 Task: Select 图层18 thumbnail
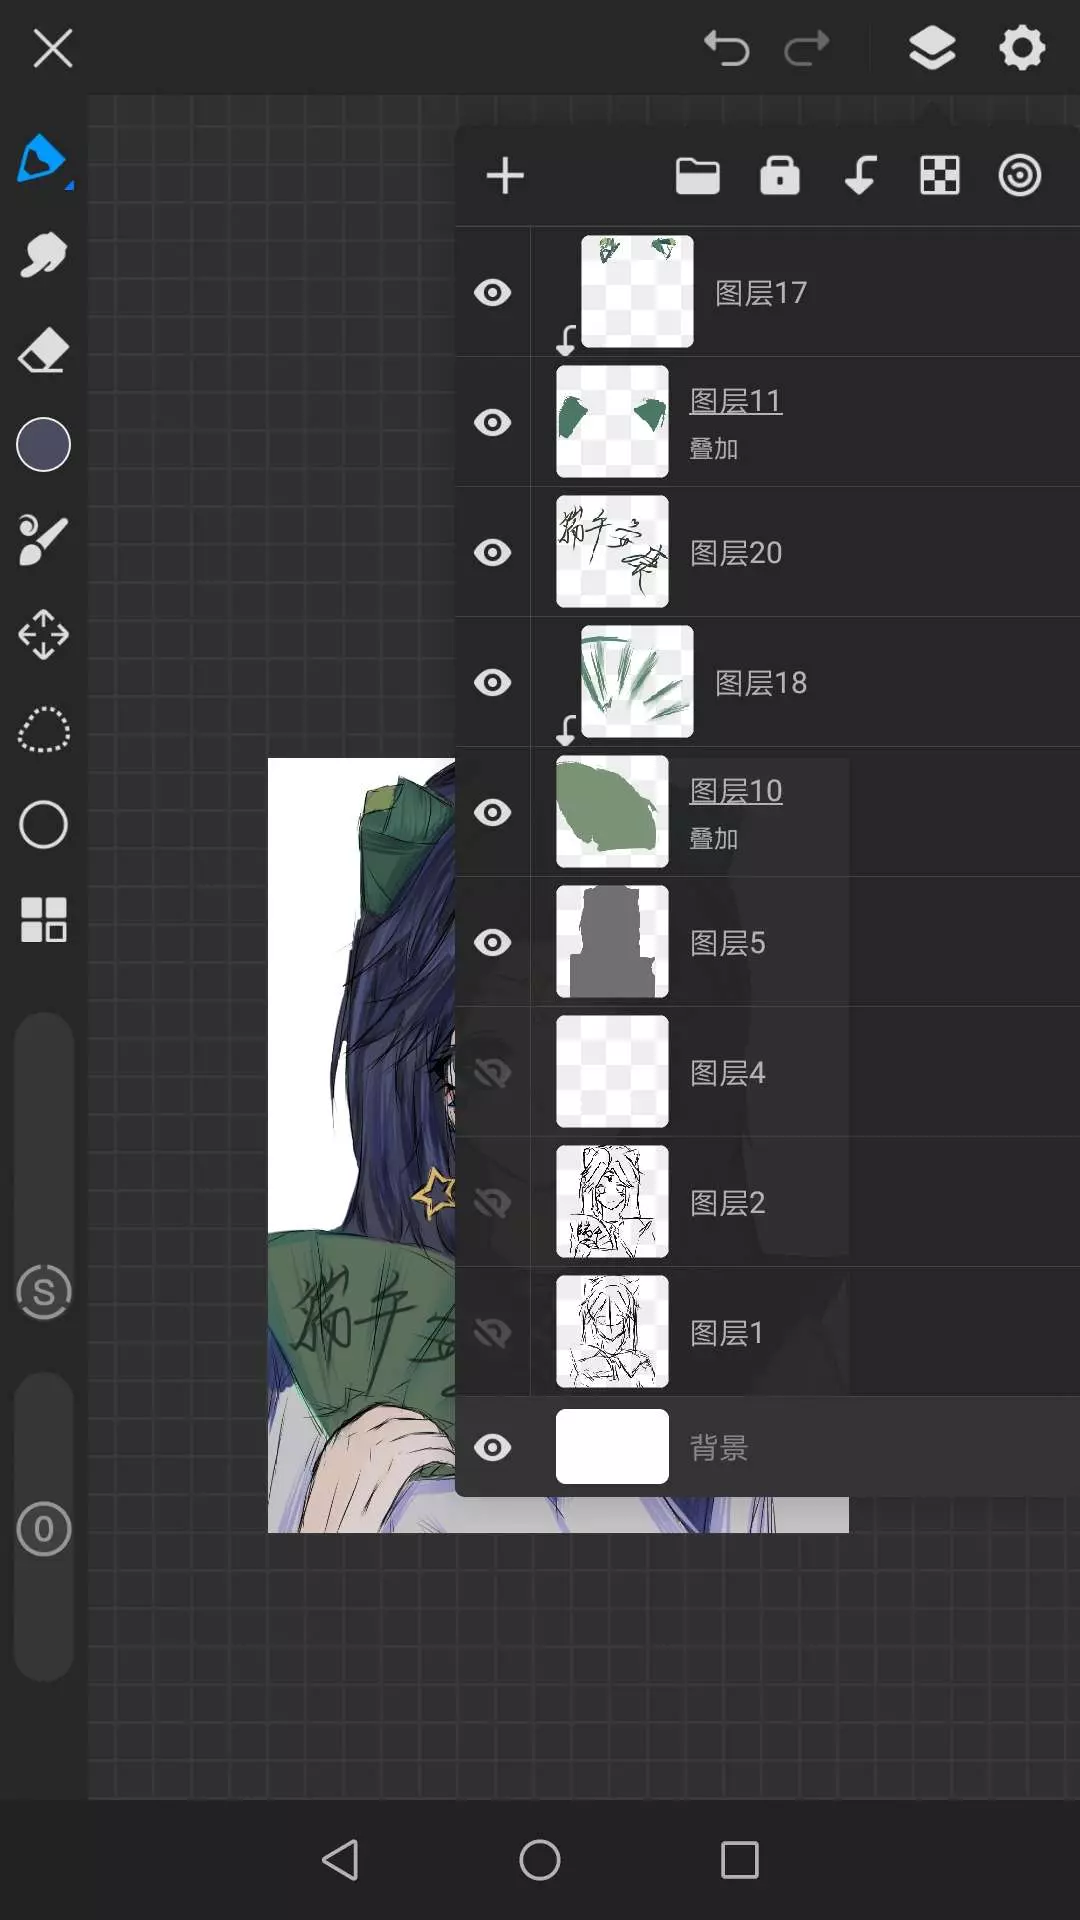[637, 682]
